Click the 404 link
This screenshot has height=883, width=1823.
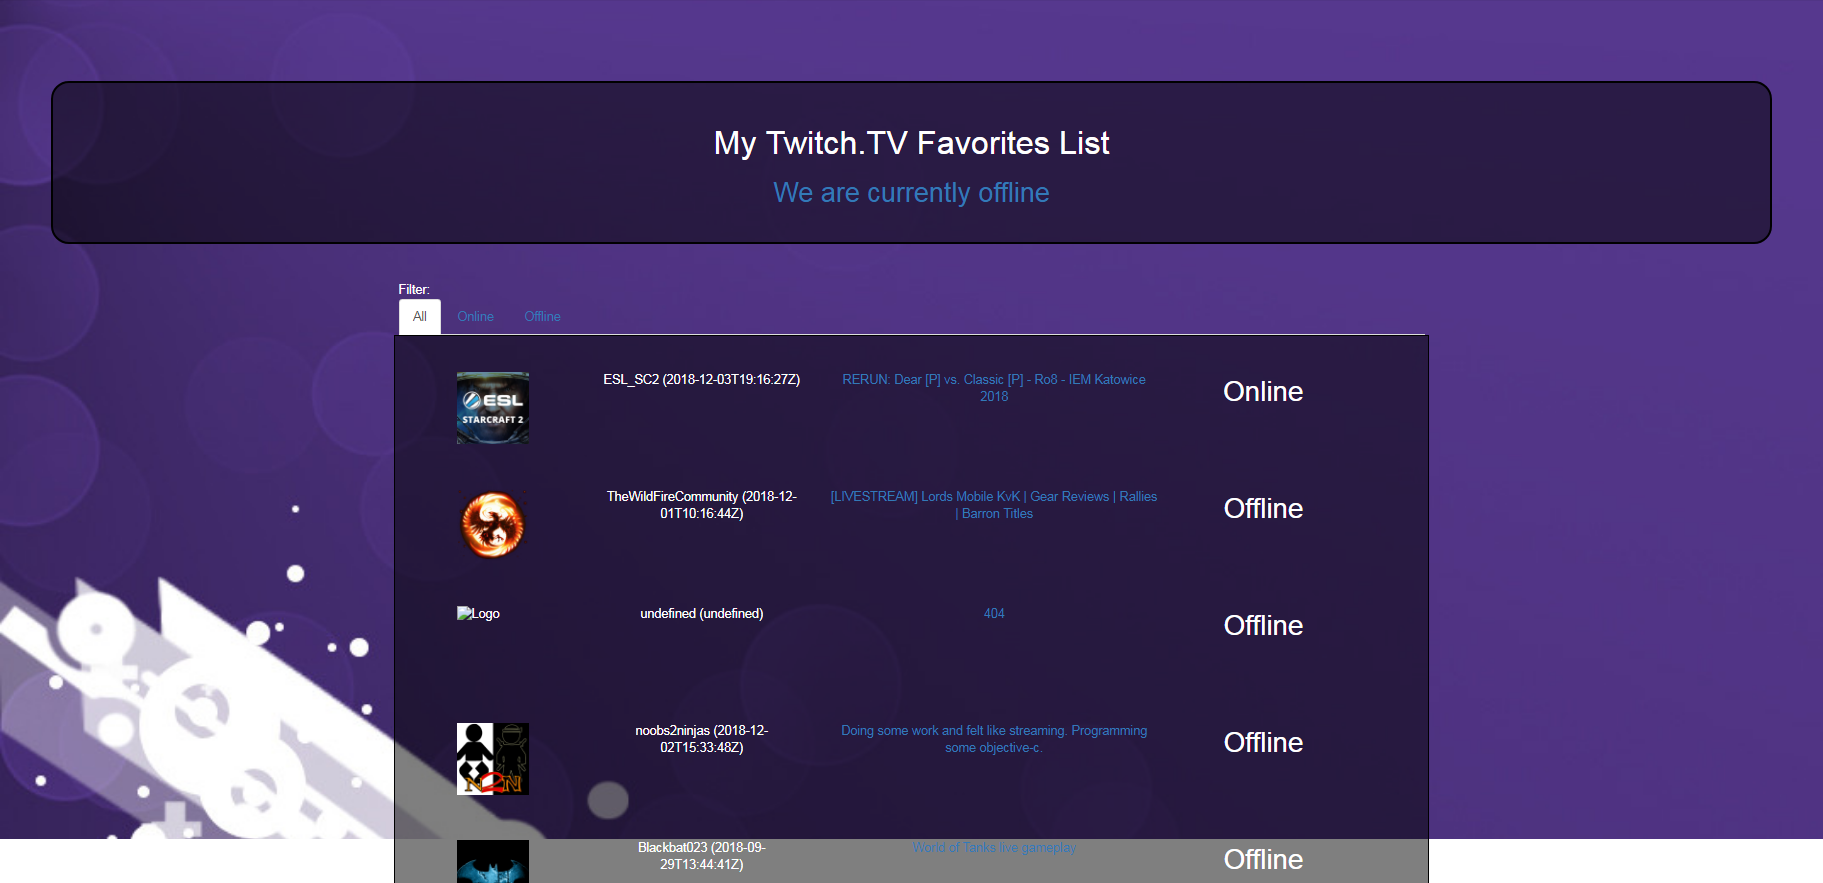[994, 614]
